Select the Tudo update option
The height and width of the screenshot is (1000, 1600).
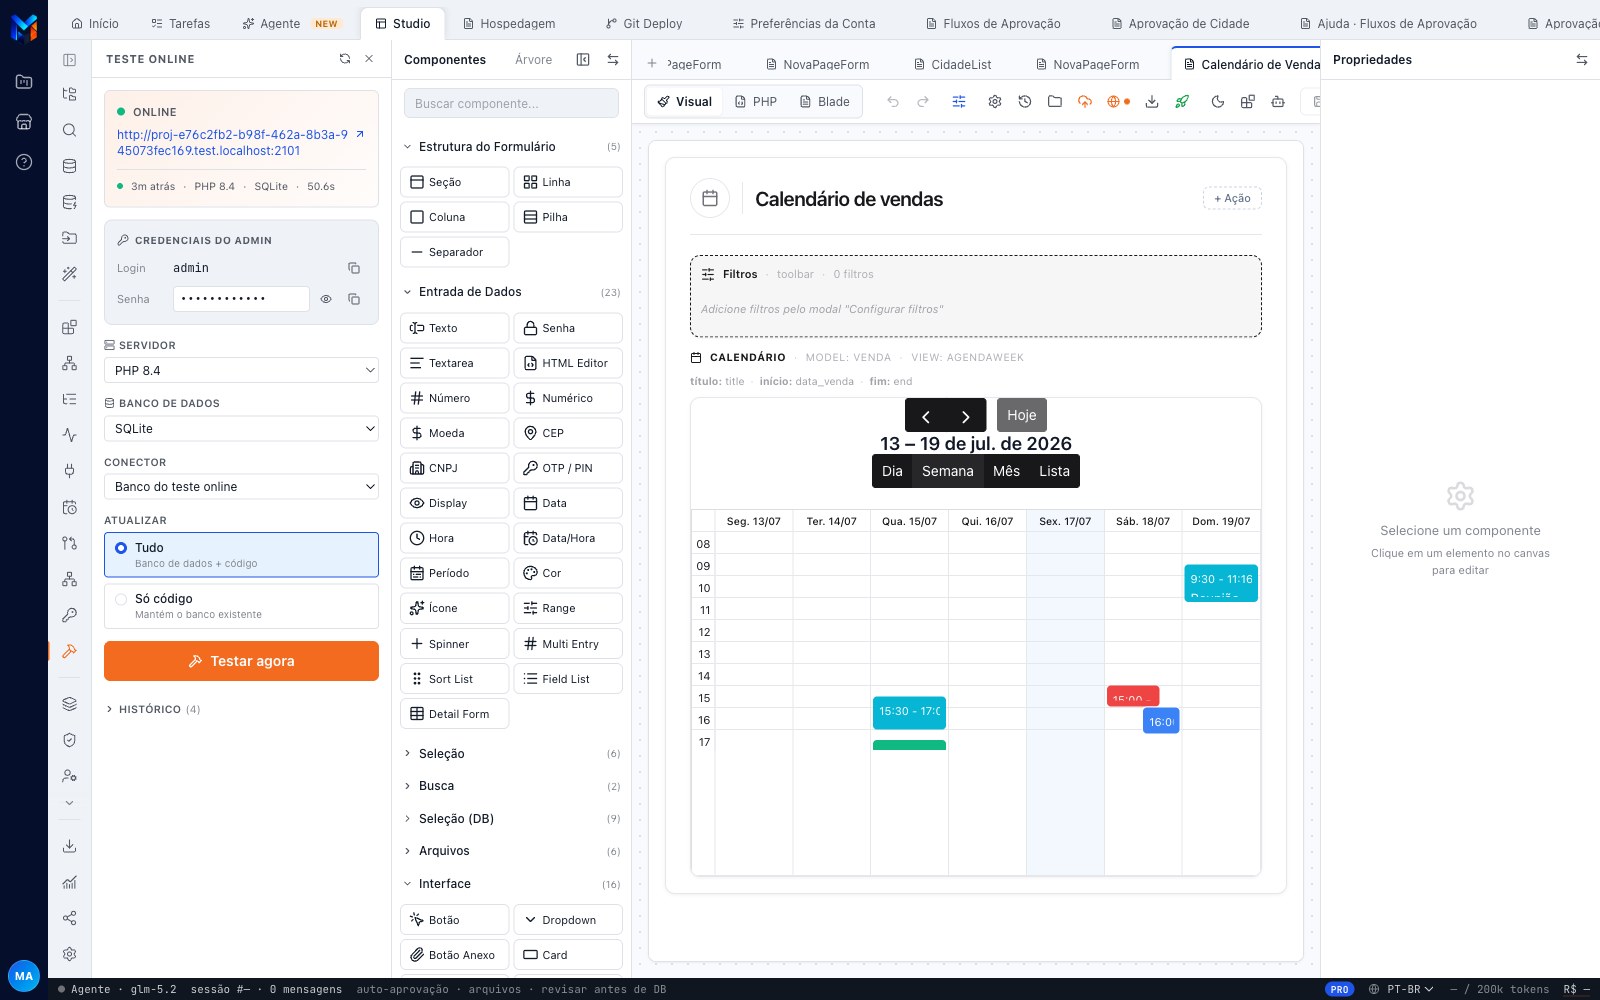(241, 555)
